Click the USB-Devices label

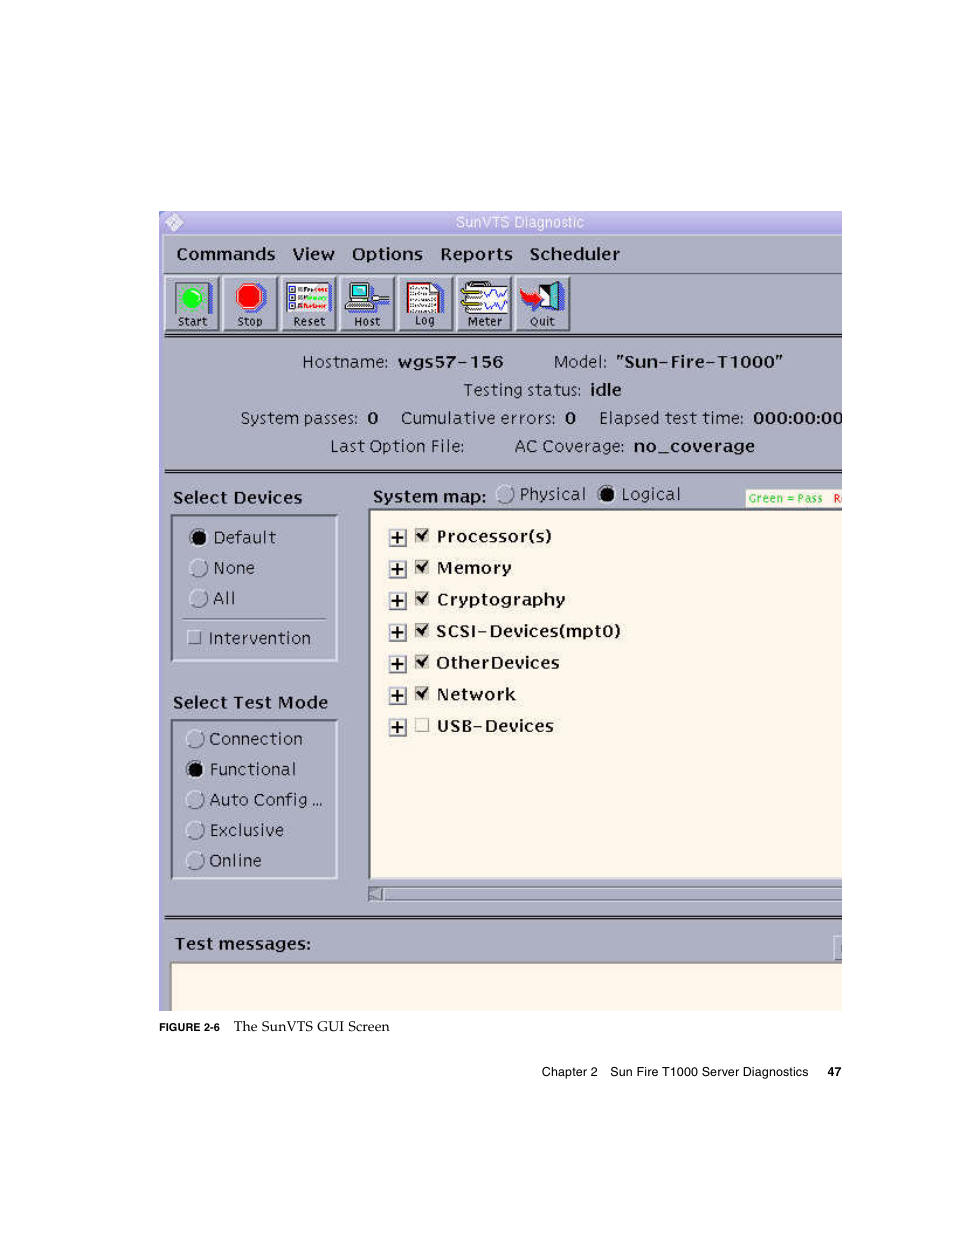click(x=495, y=726)
